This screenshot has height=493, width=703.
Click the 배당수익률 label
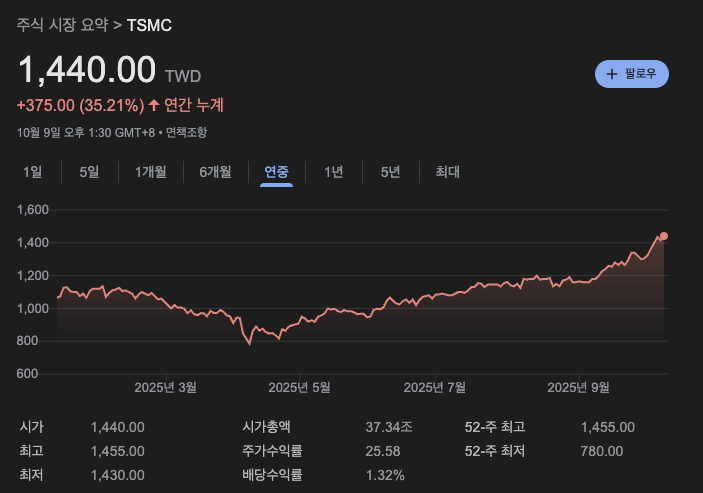click(272, 475)
